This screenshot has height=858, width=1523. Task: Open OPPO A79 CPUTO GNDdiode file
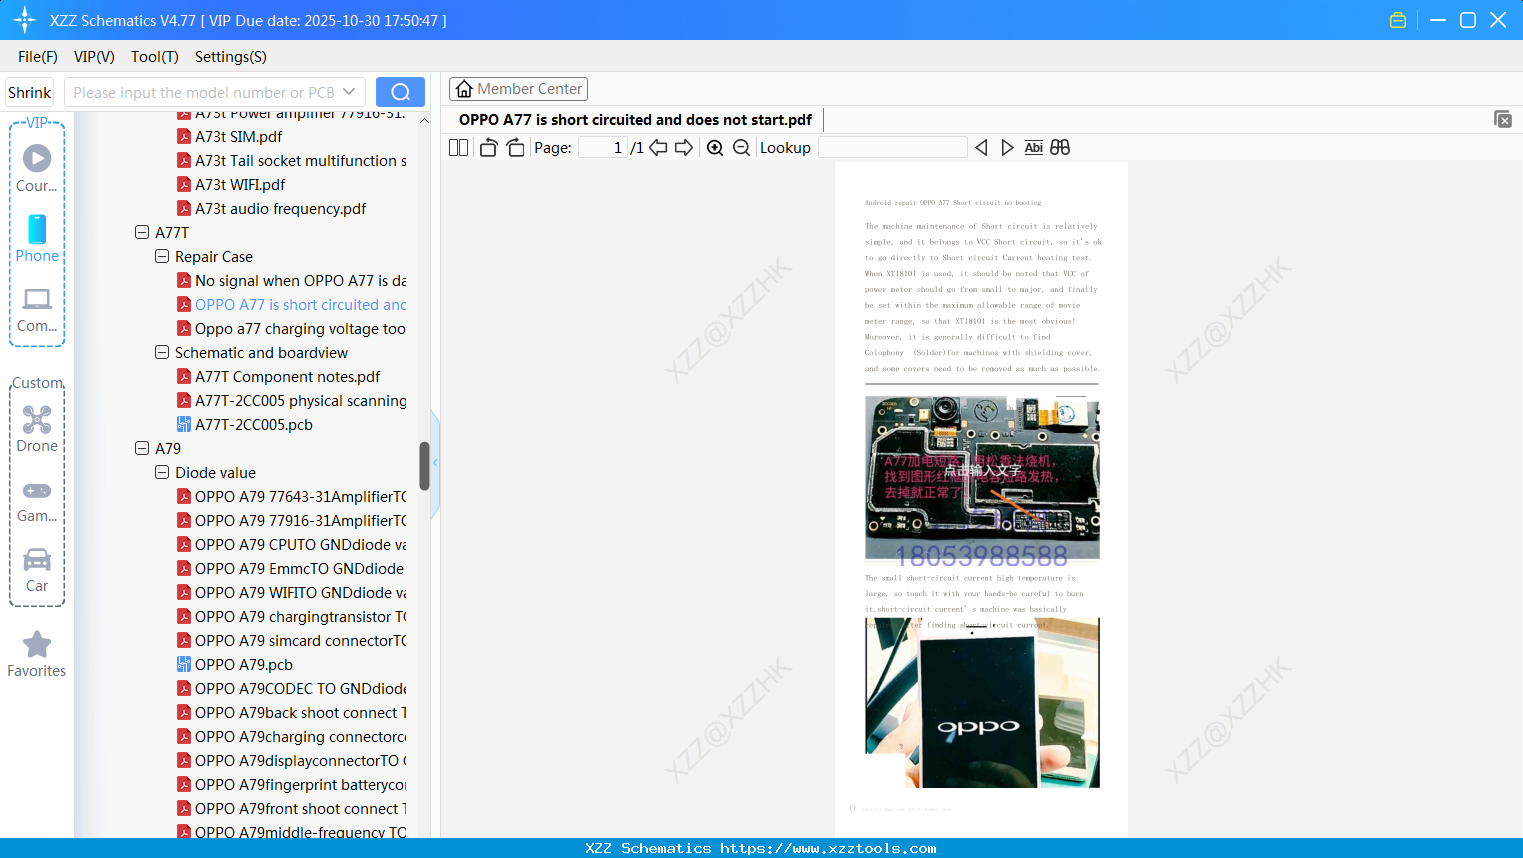tap(291, 545)
